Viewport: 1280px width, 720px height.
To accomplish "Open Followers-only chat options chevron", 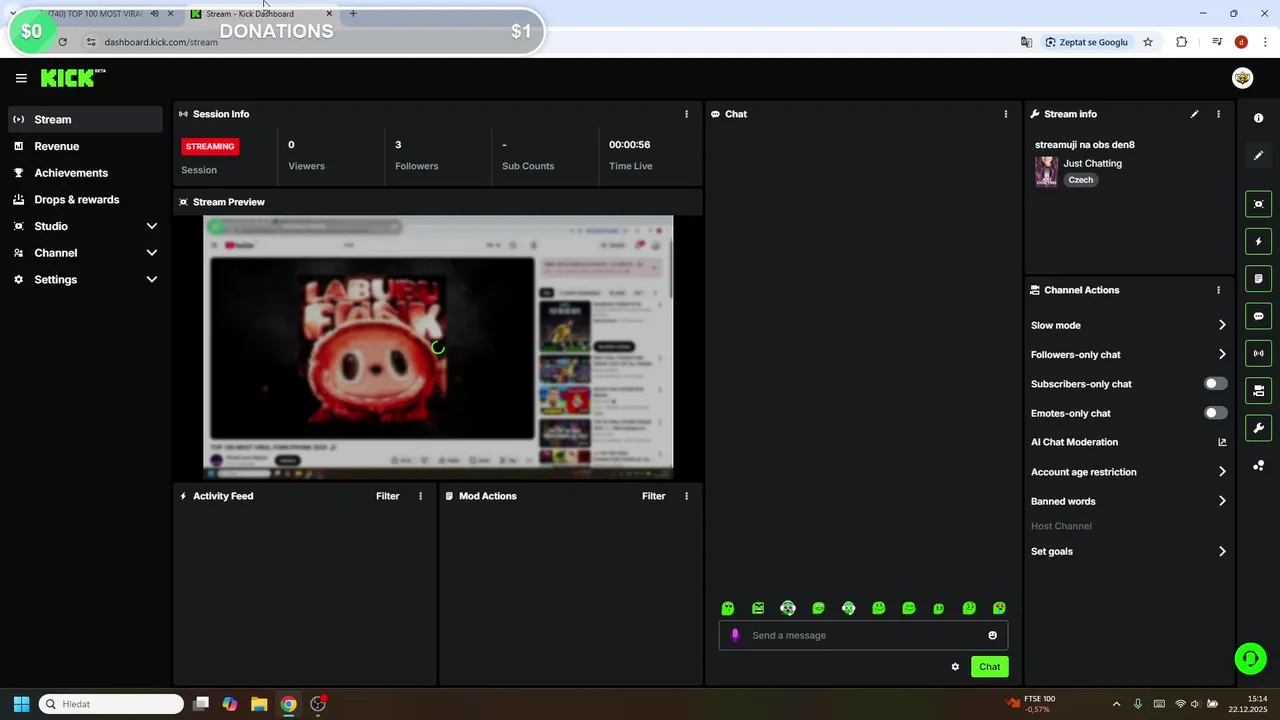I will pyautogui.click(x=1222, y=354).
